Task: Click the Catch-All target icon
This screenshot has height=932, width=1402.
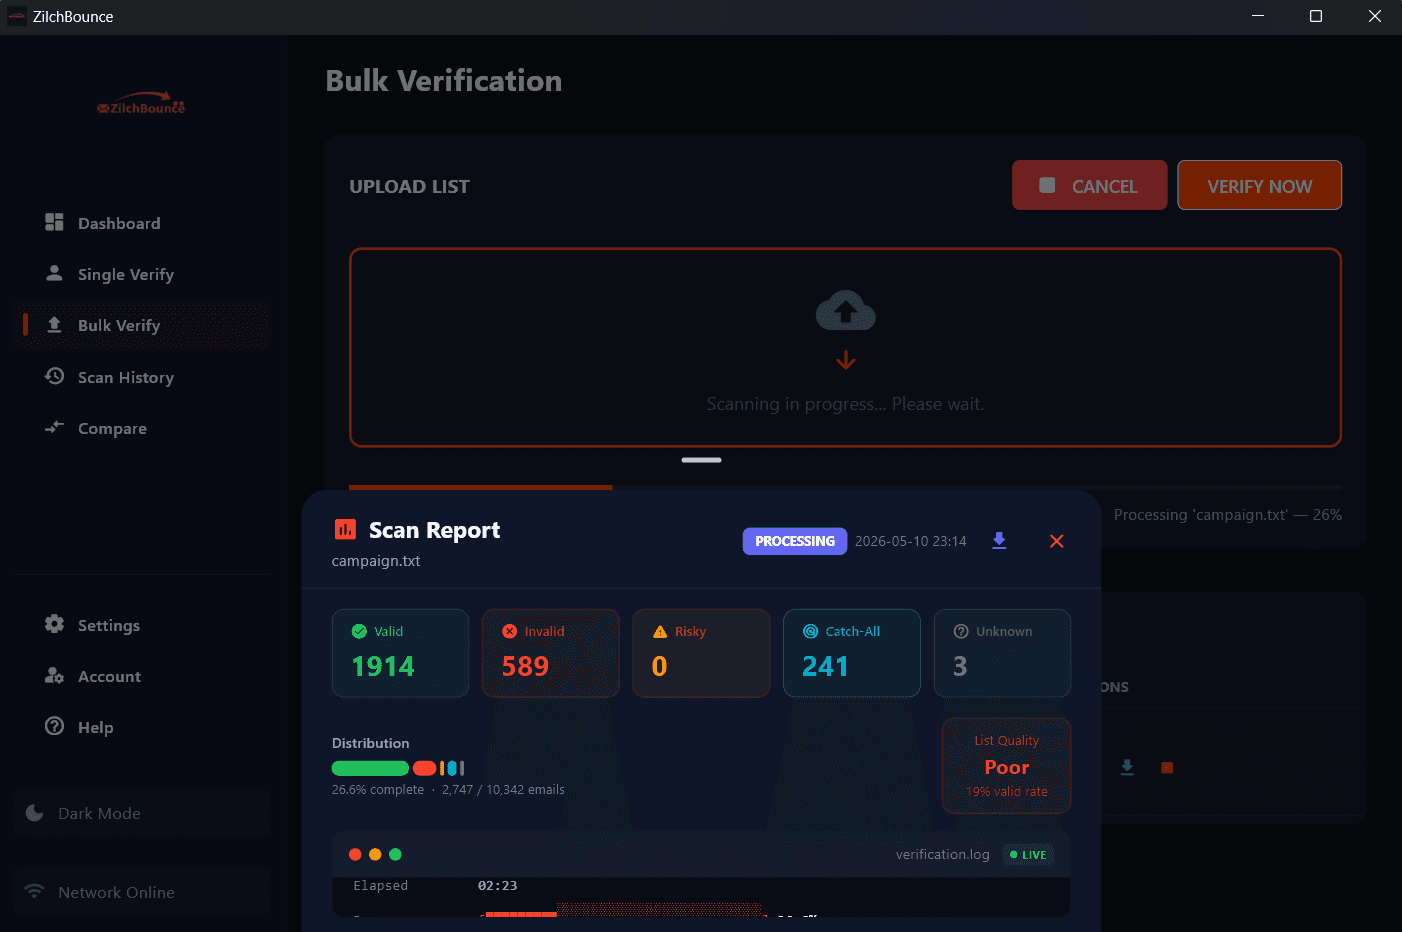Action: (x=810, y=631)
